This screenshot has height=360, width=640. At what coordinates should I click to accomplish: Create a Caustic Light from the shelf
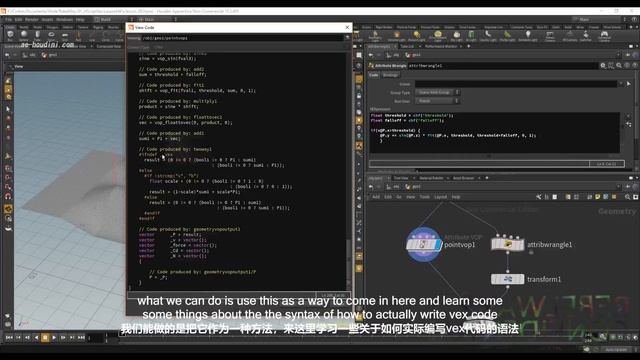(488, 36)
